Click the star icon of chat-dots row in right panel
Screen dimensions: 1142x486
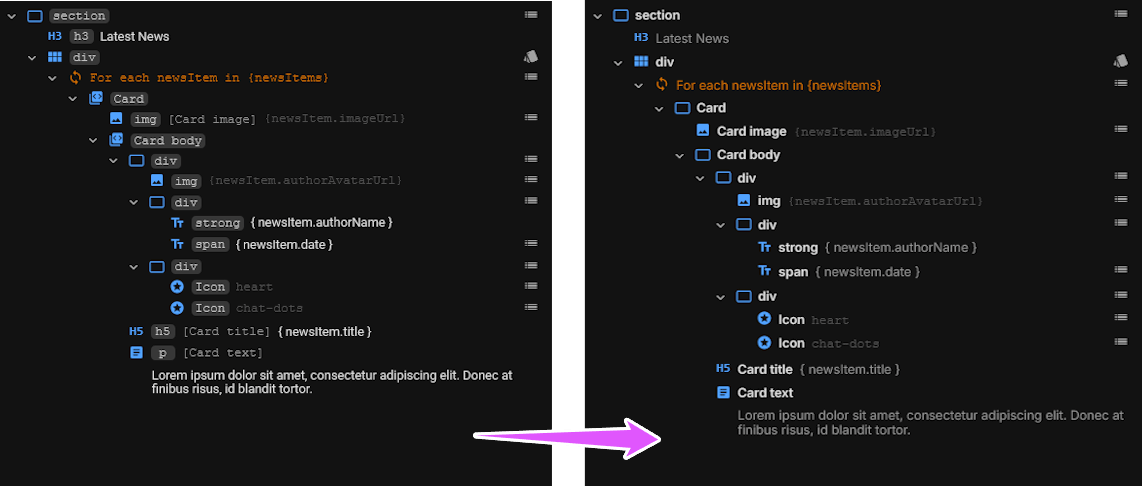[764, 342]
